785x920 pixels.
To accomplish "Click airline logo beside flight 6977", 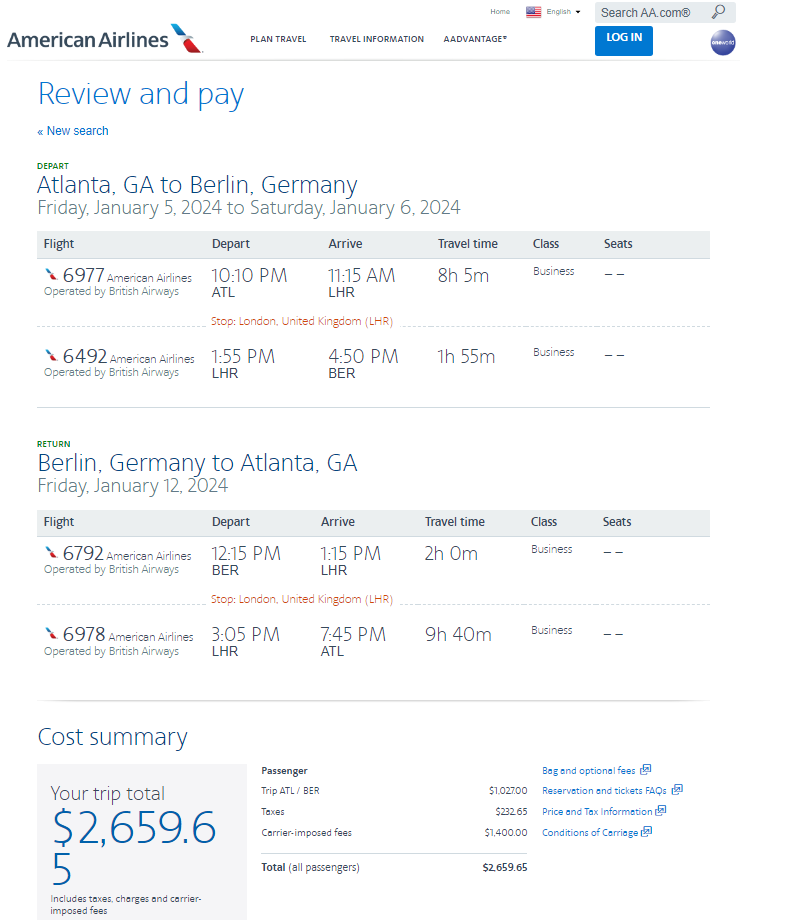I will coord(51,274).
